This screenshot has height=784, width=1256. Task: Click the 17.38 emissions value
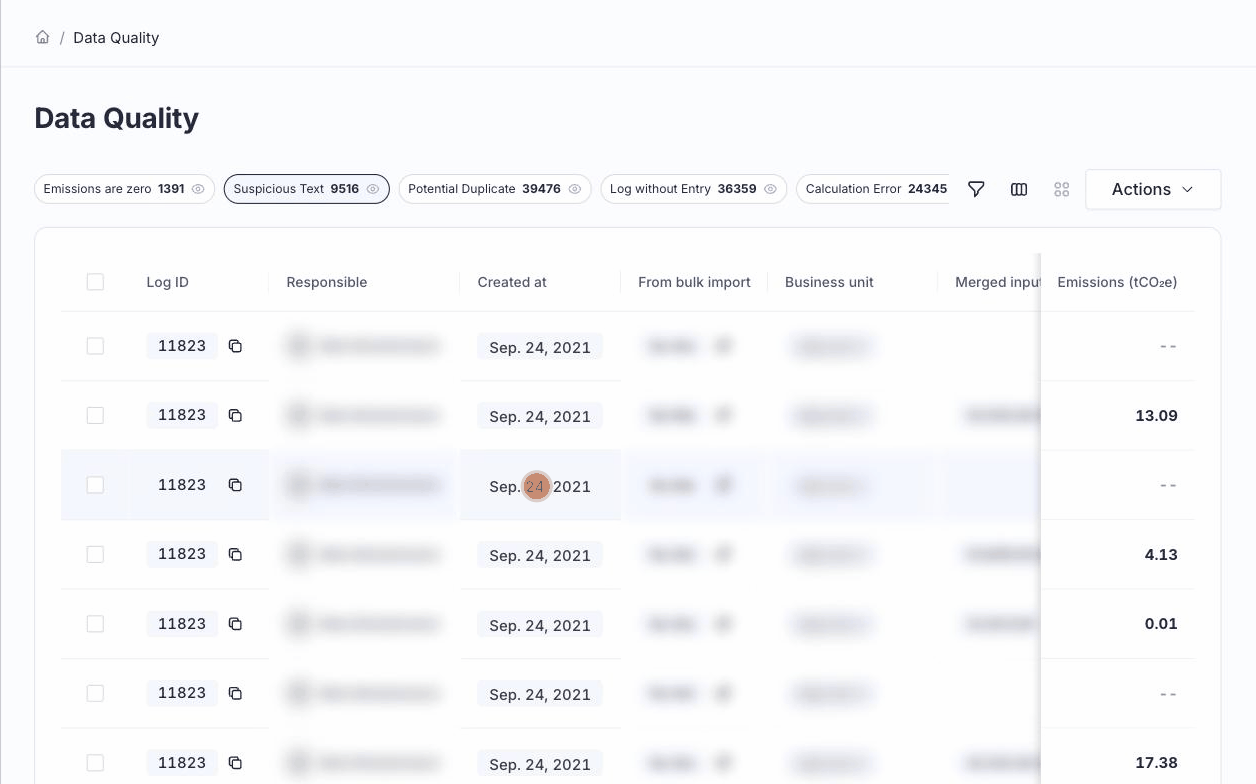(1156, 763)
